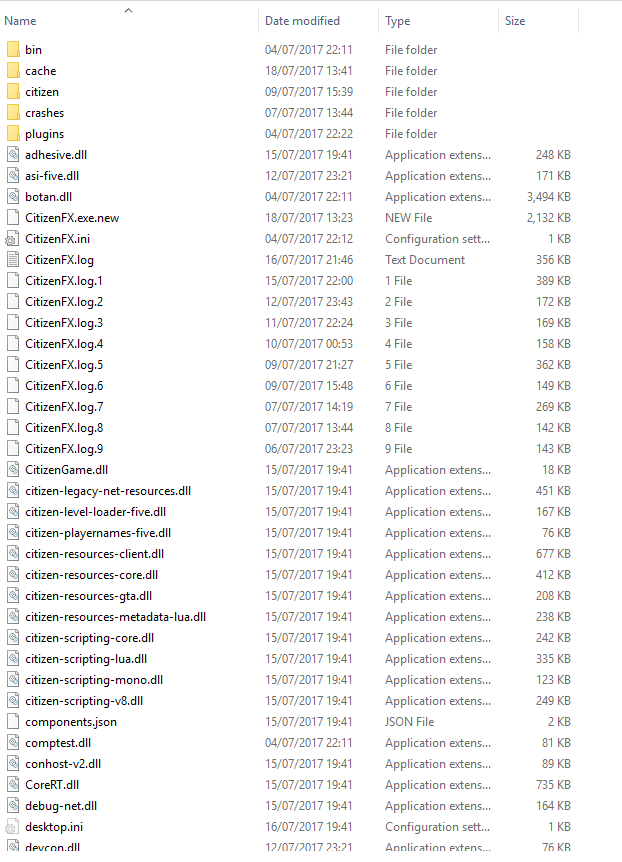The image size is (622, 862).
Task: Click the JSON File type cell
Action: 409,722
